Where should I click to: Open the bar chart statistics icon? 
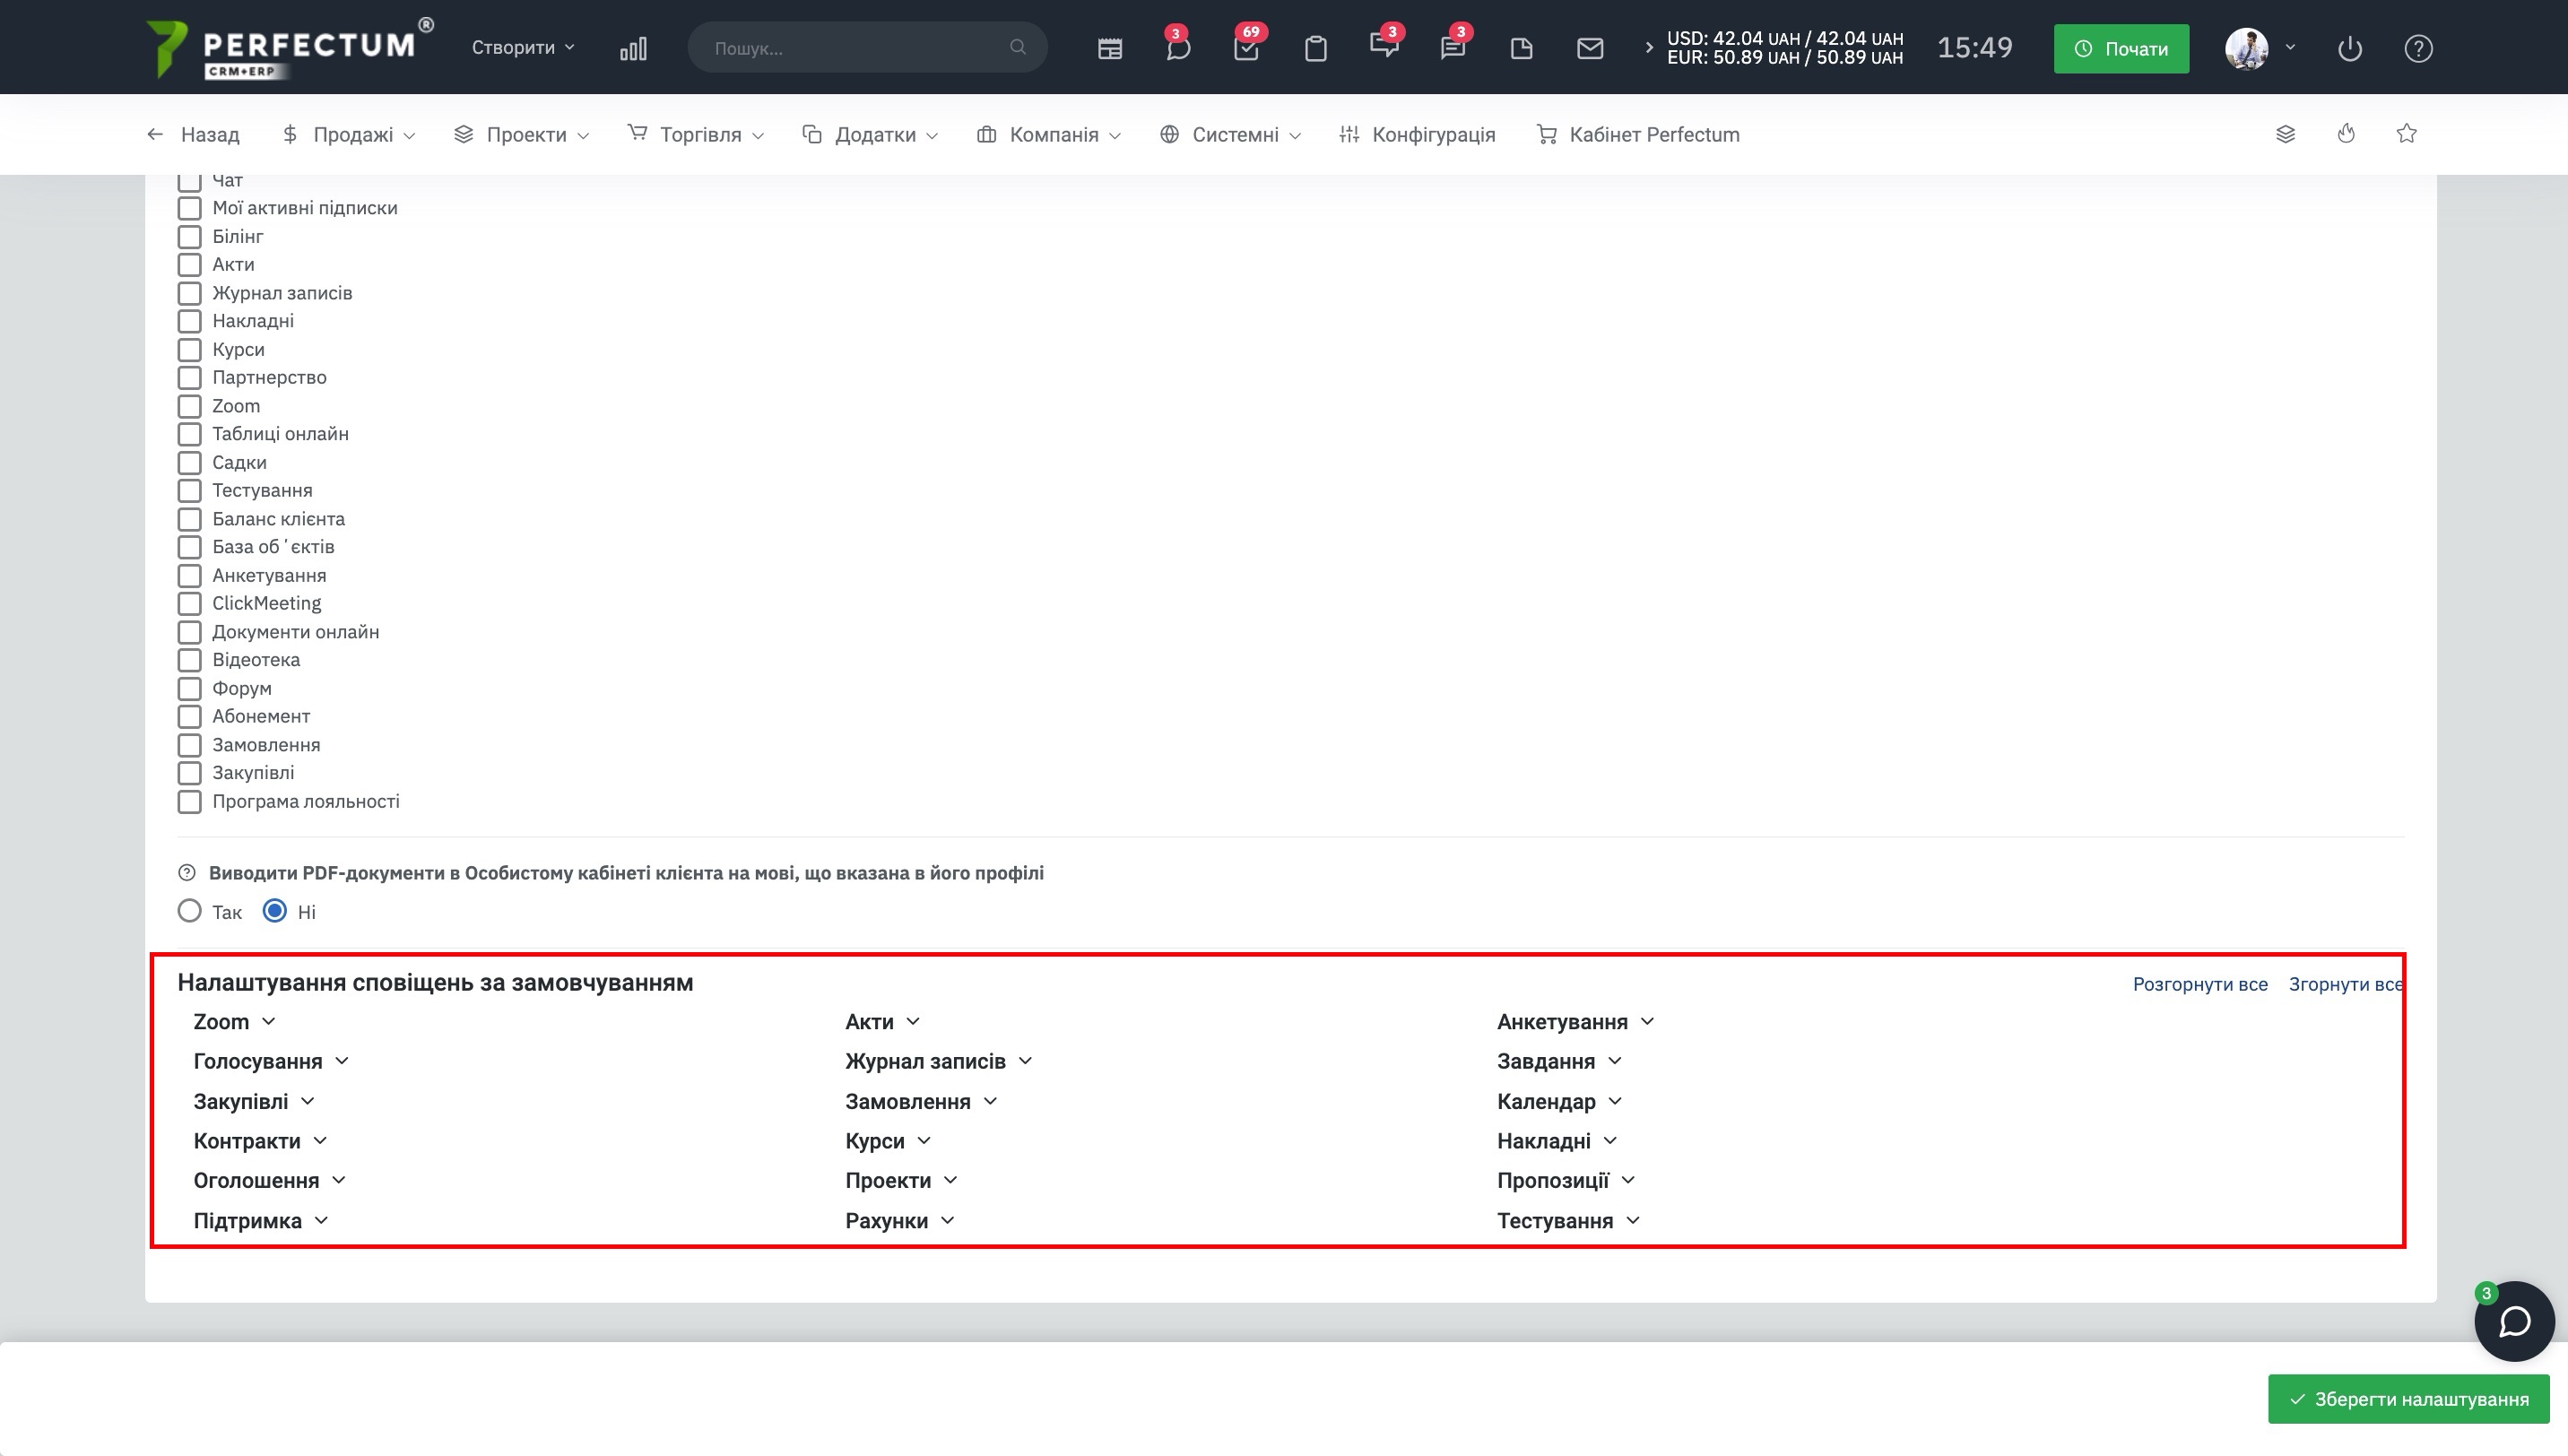pyautogui.click(x=633, y=48)
